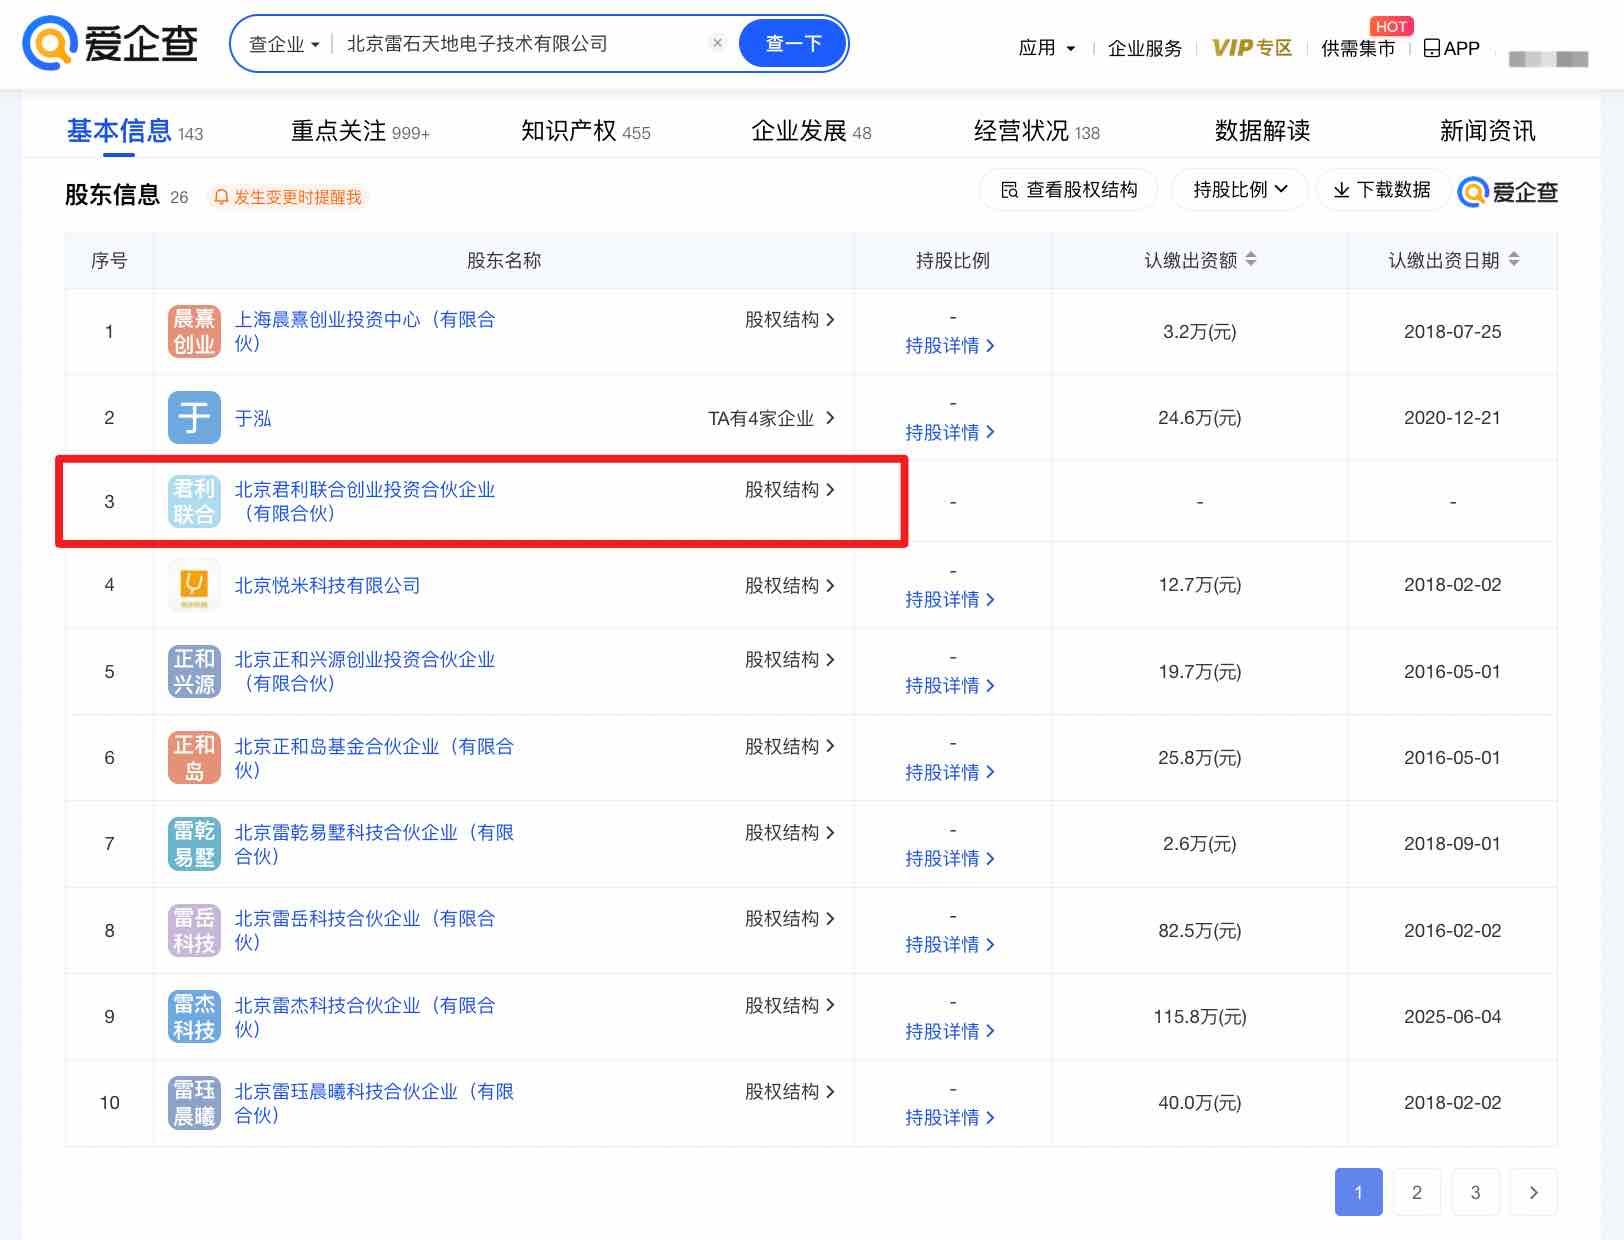Image resolution: width=1624 pixels, height=1240 pixels.
Task: Open 股权结构 for 北京正和兴源
Action: 789,660
